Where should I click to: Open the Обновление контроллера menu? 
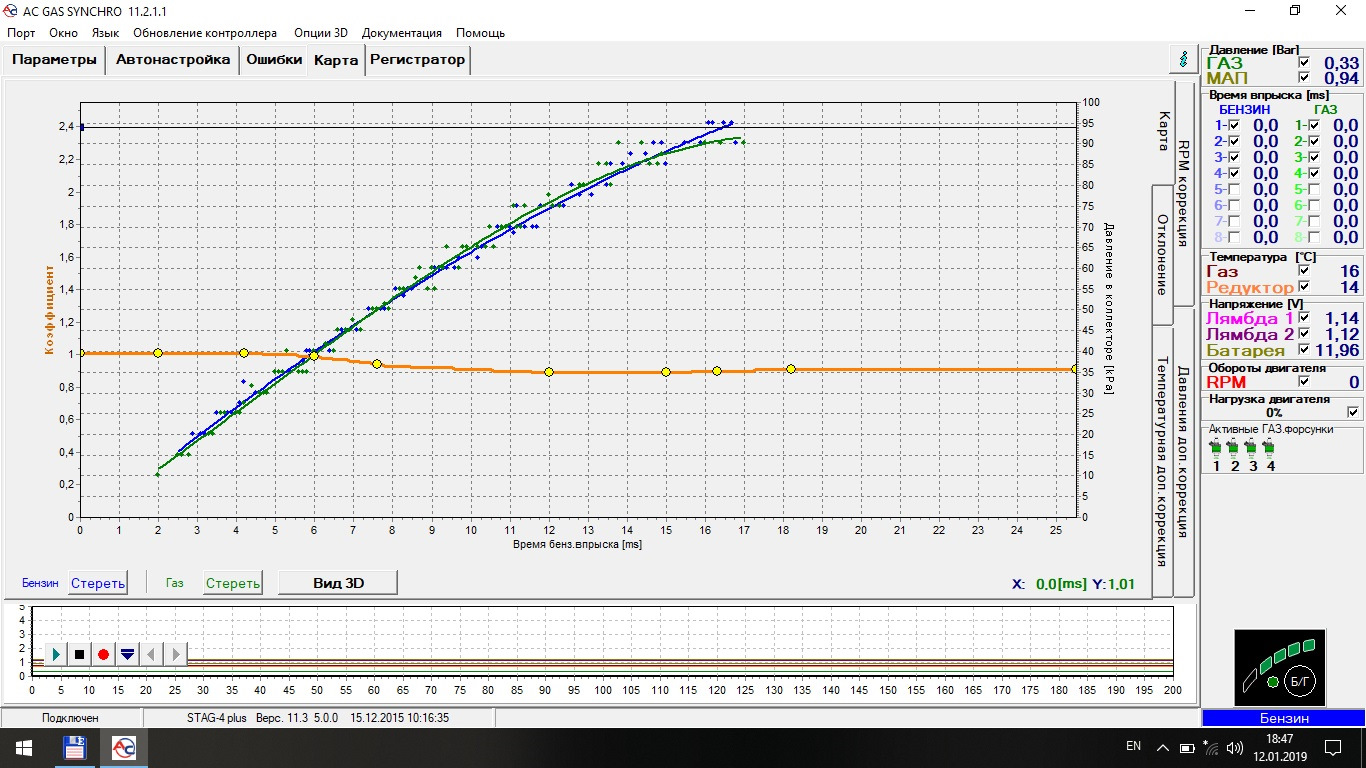pyautogui.click(x=205, y=33)
